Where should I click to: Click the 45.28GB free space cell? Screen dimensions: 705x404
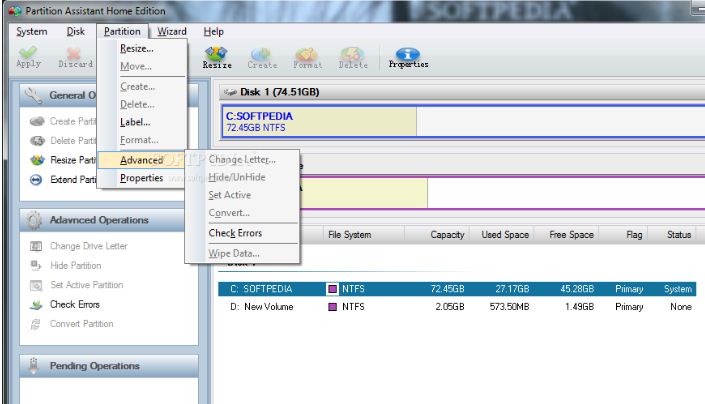(577, 289)
